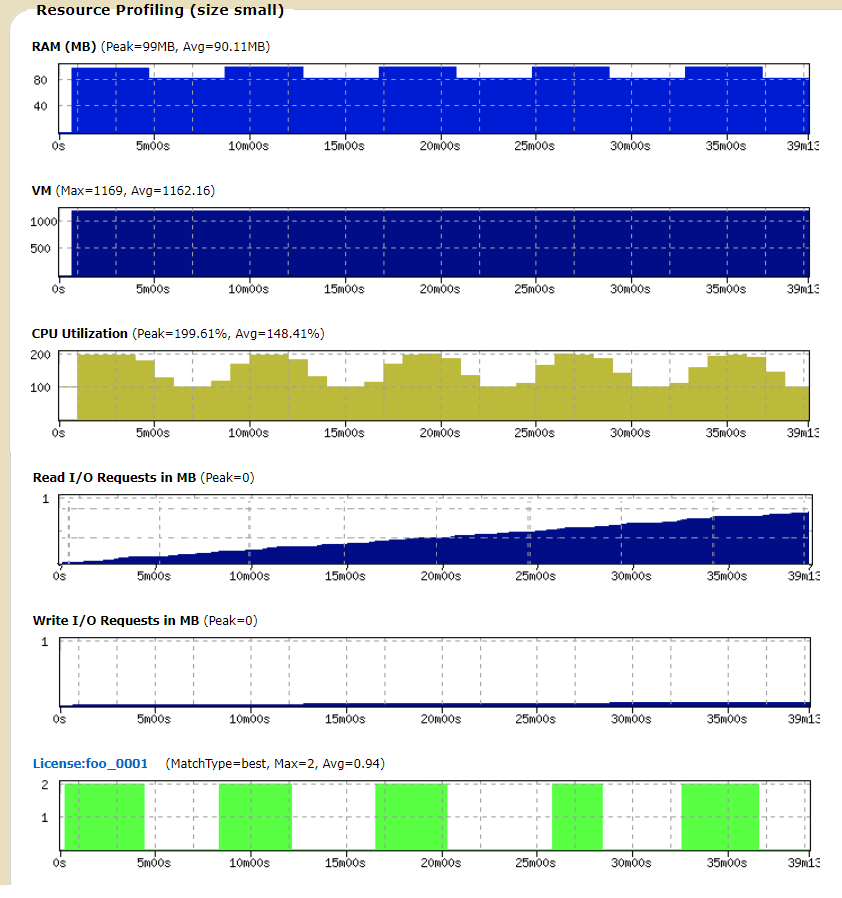Screen dimensions: 842x898
Task: Click the narrow fourth green License usage bar
Action: (x=577, y=816)
